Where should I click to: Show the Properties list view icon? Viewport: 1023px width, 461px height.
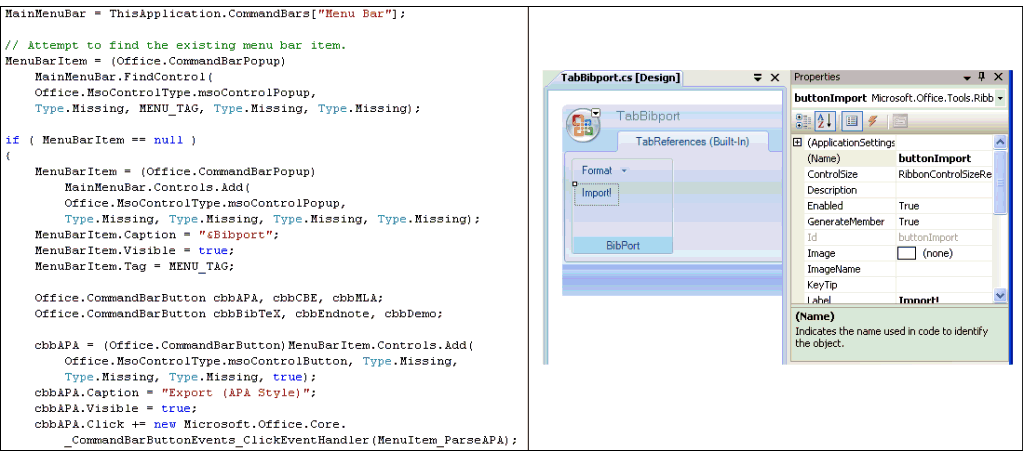coord(852,121)
